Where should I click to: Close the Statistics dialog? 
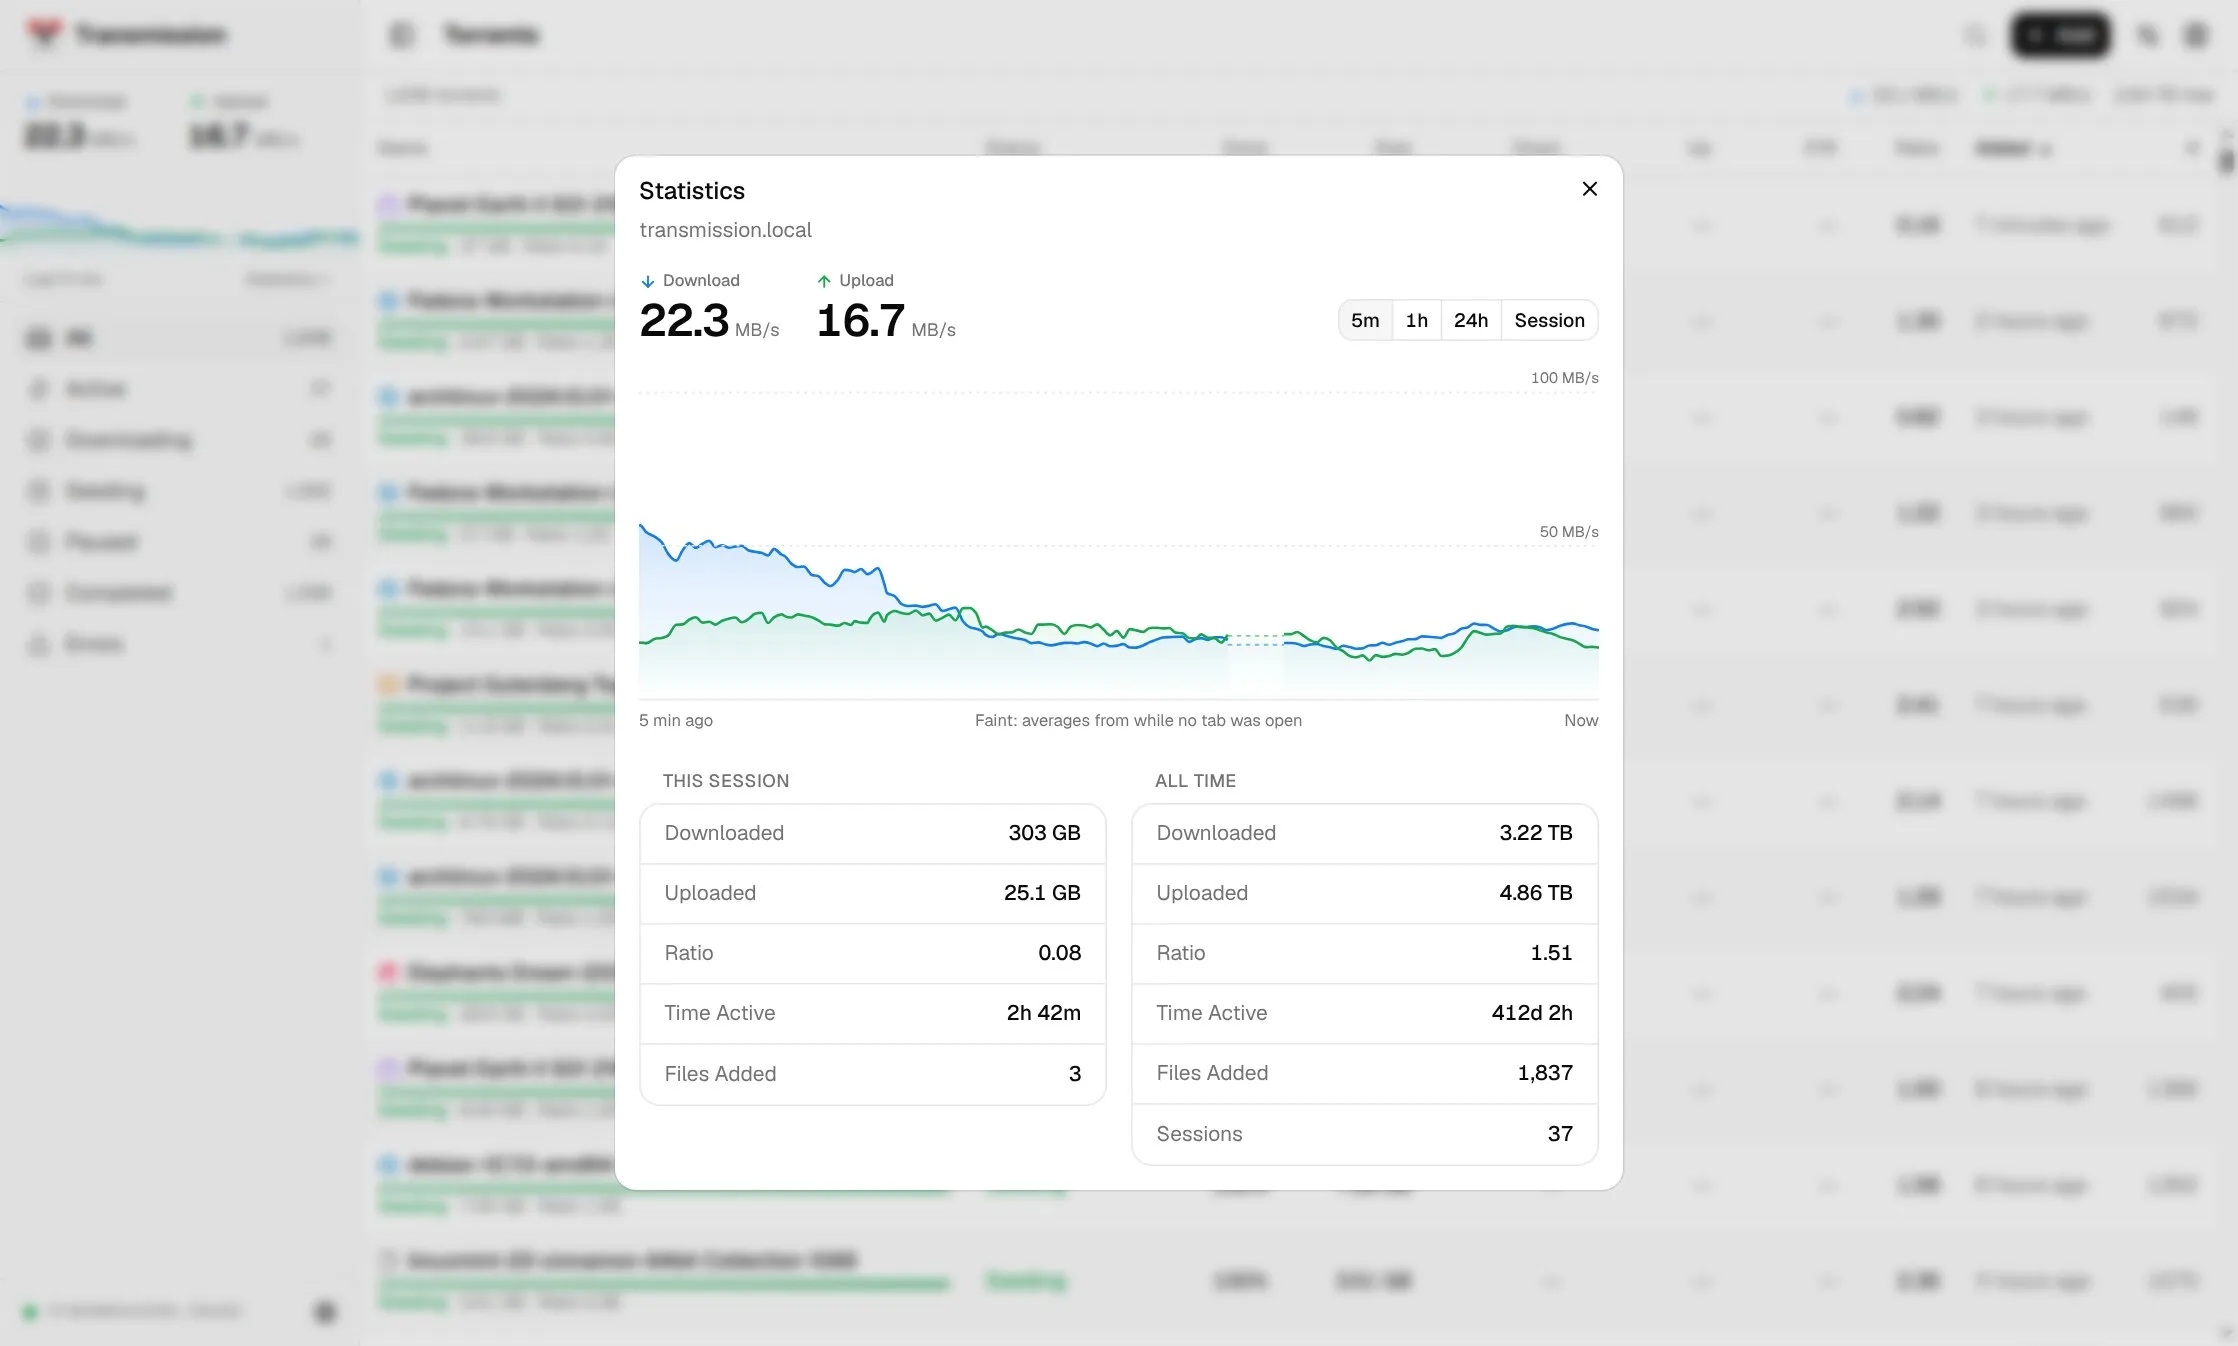coord(1589,189)
